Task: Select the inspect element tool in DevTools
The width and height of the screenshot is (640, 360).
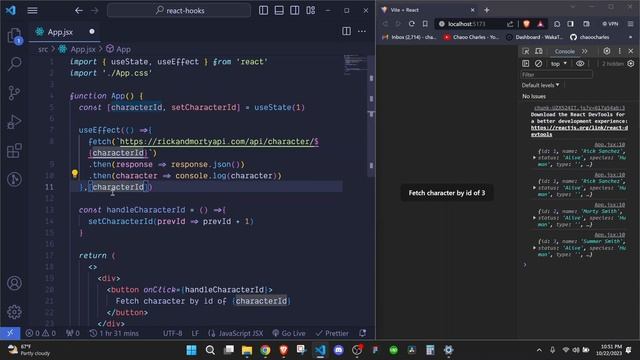Action: [x=526, y=51]
